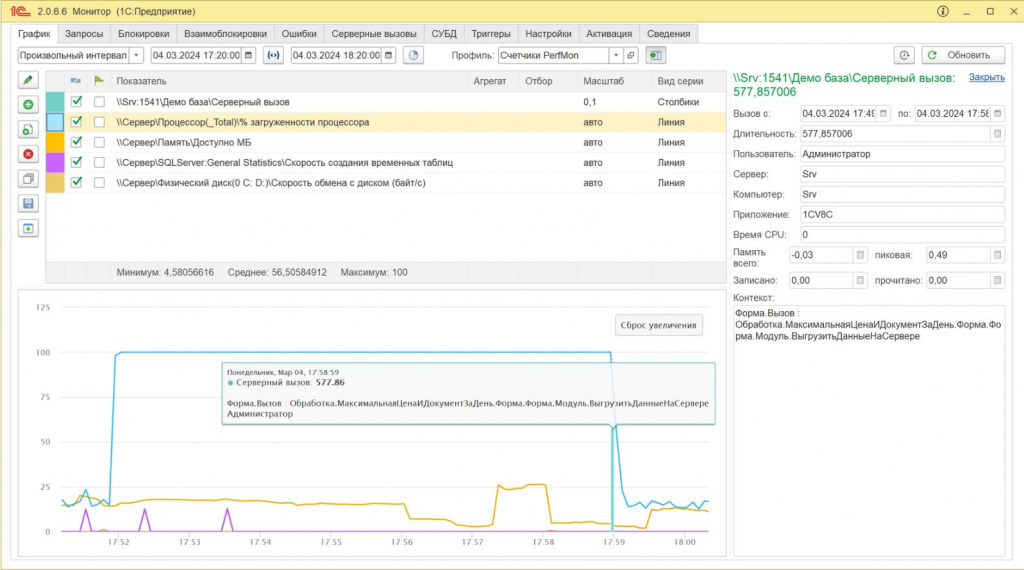This screenshot has width=1024, height=570.
Task: Uncheck visibility of Память\Доступно МБ row
Action: [76, 142]
